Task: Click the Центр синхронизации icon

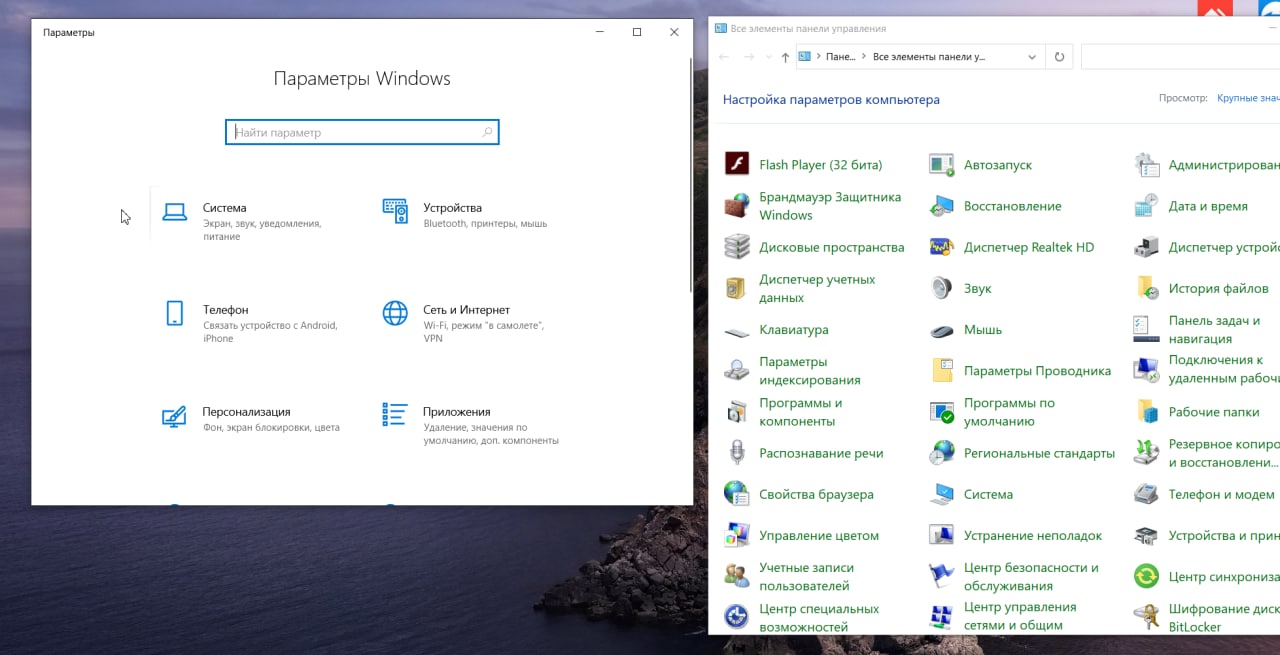Action: [1146, 576]
